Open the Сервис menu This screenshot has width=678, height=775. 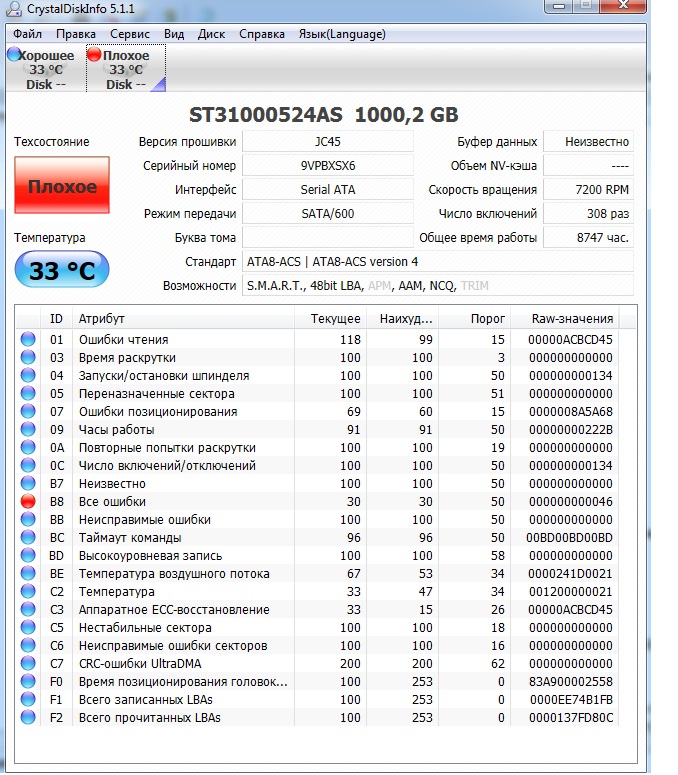[129, 34]
